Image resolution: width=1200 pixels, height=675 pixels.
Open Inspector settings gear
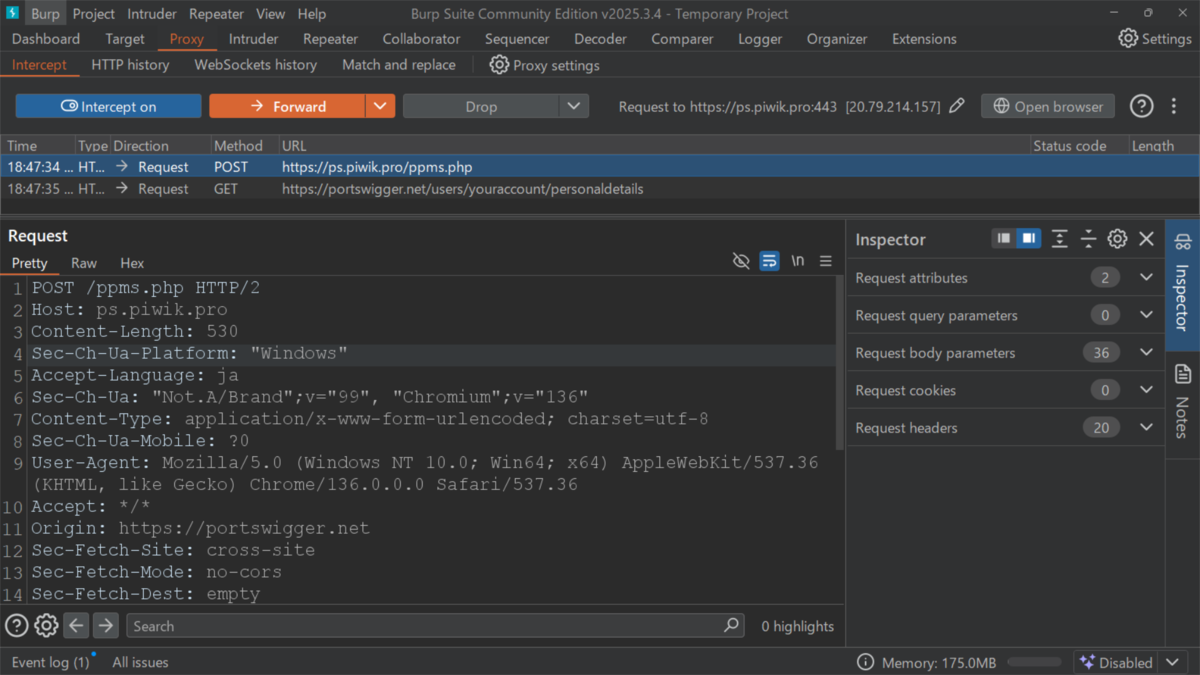1117,239
